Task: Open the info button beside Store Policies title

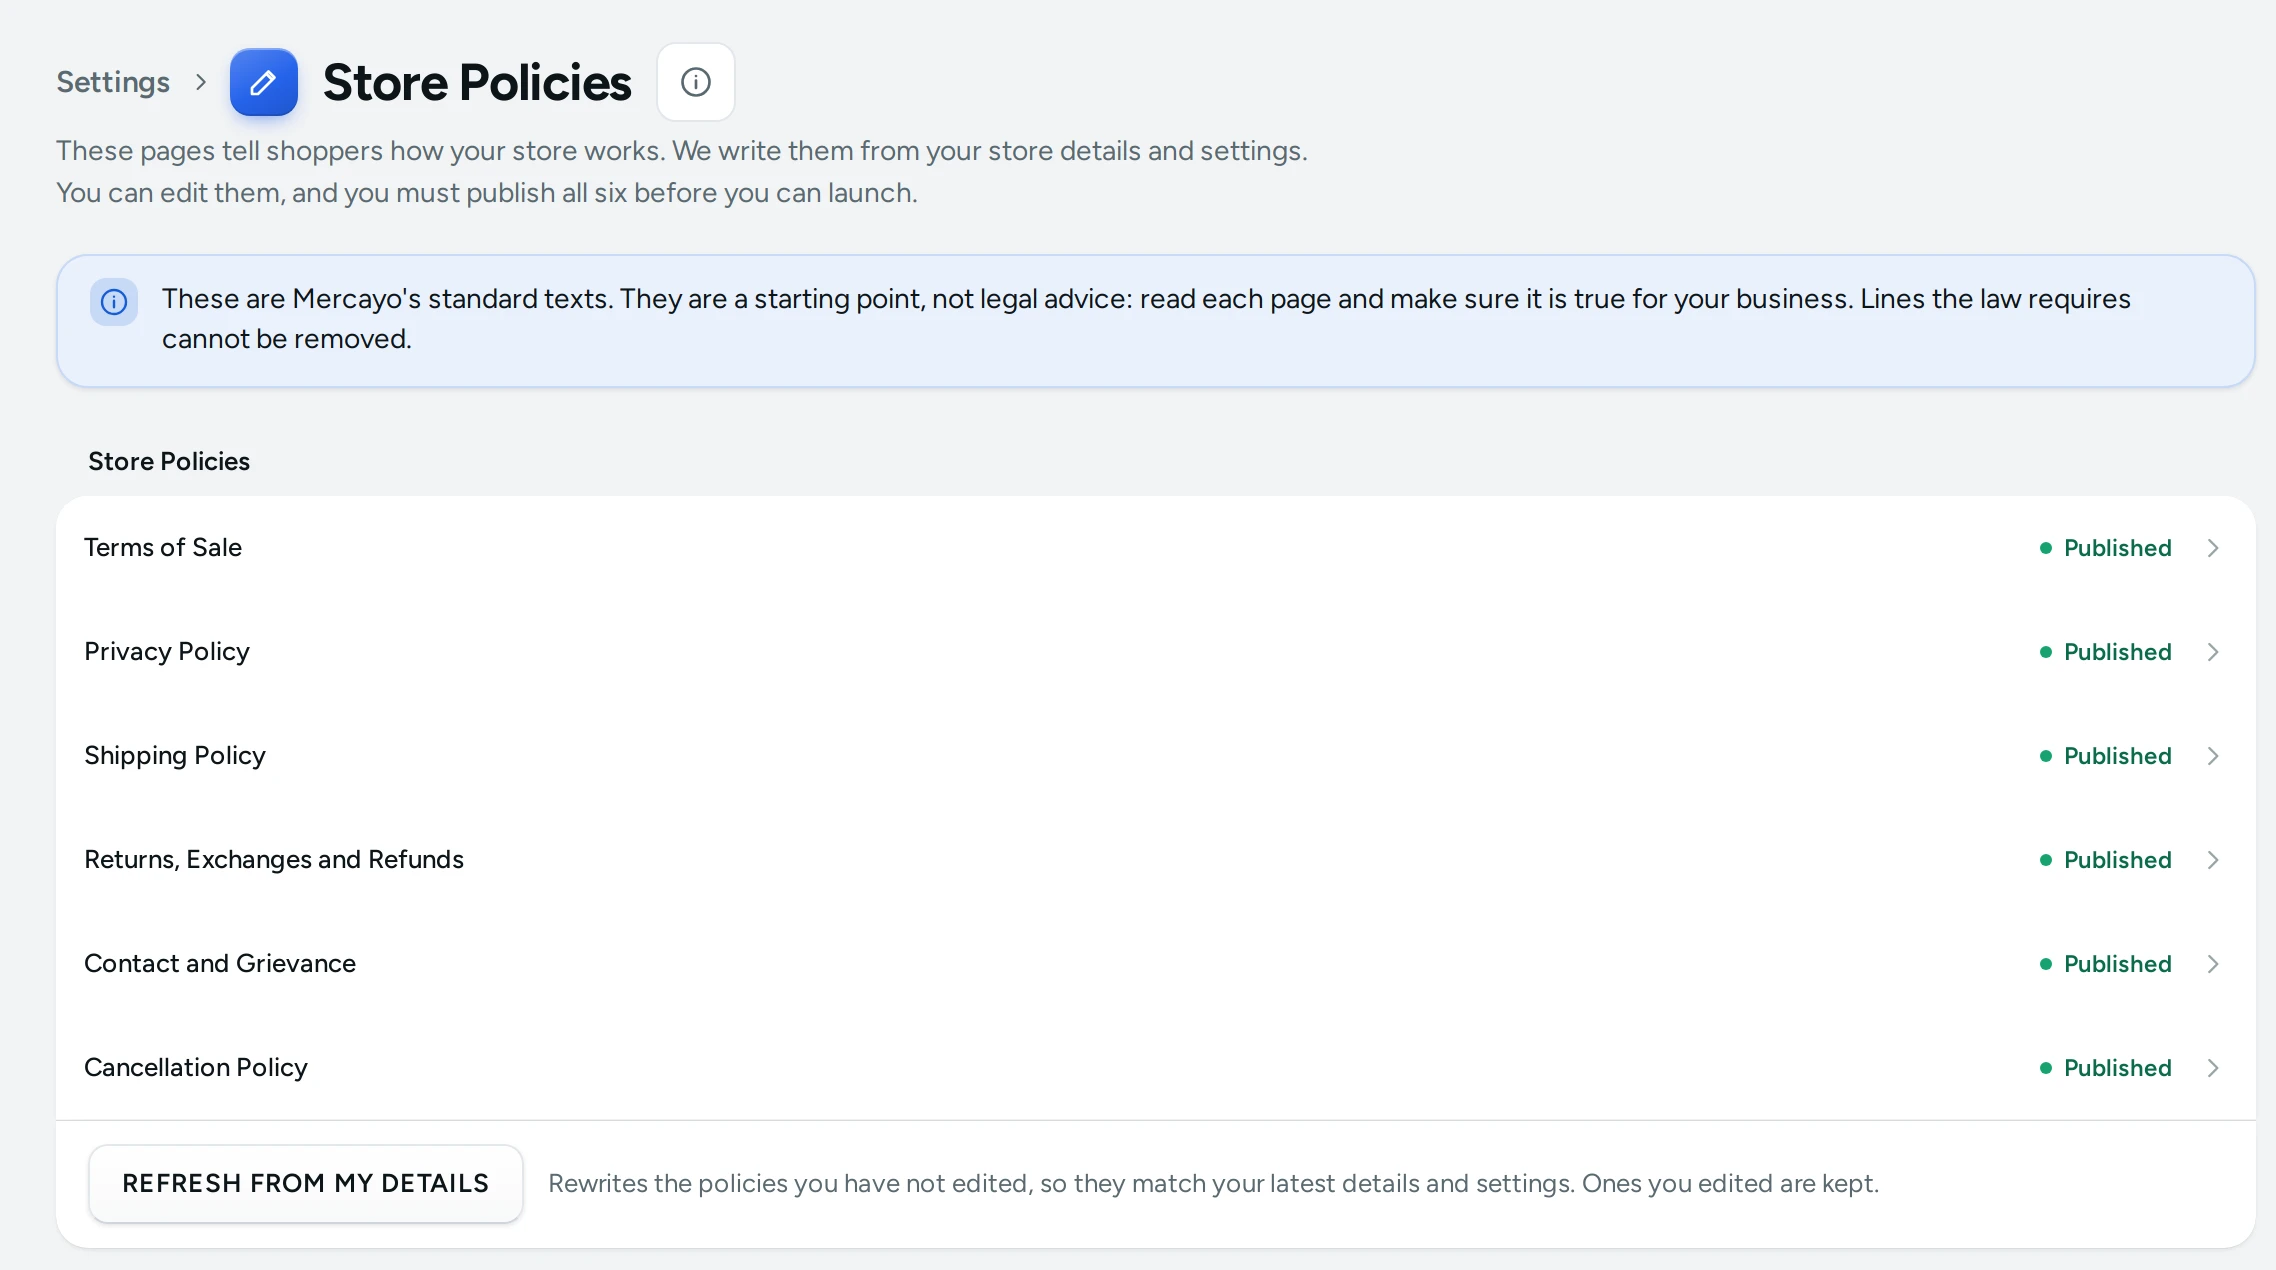Action: [696, 82]
